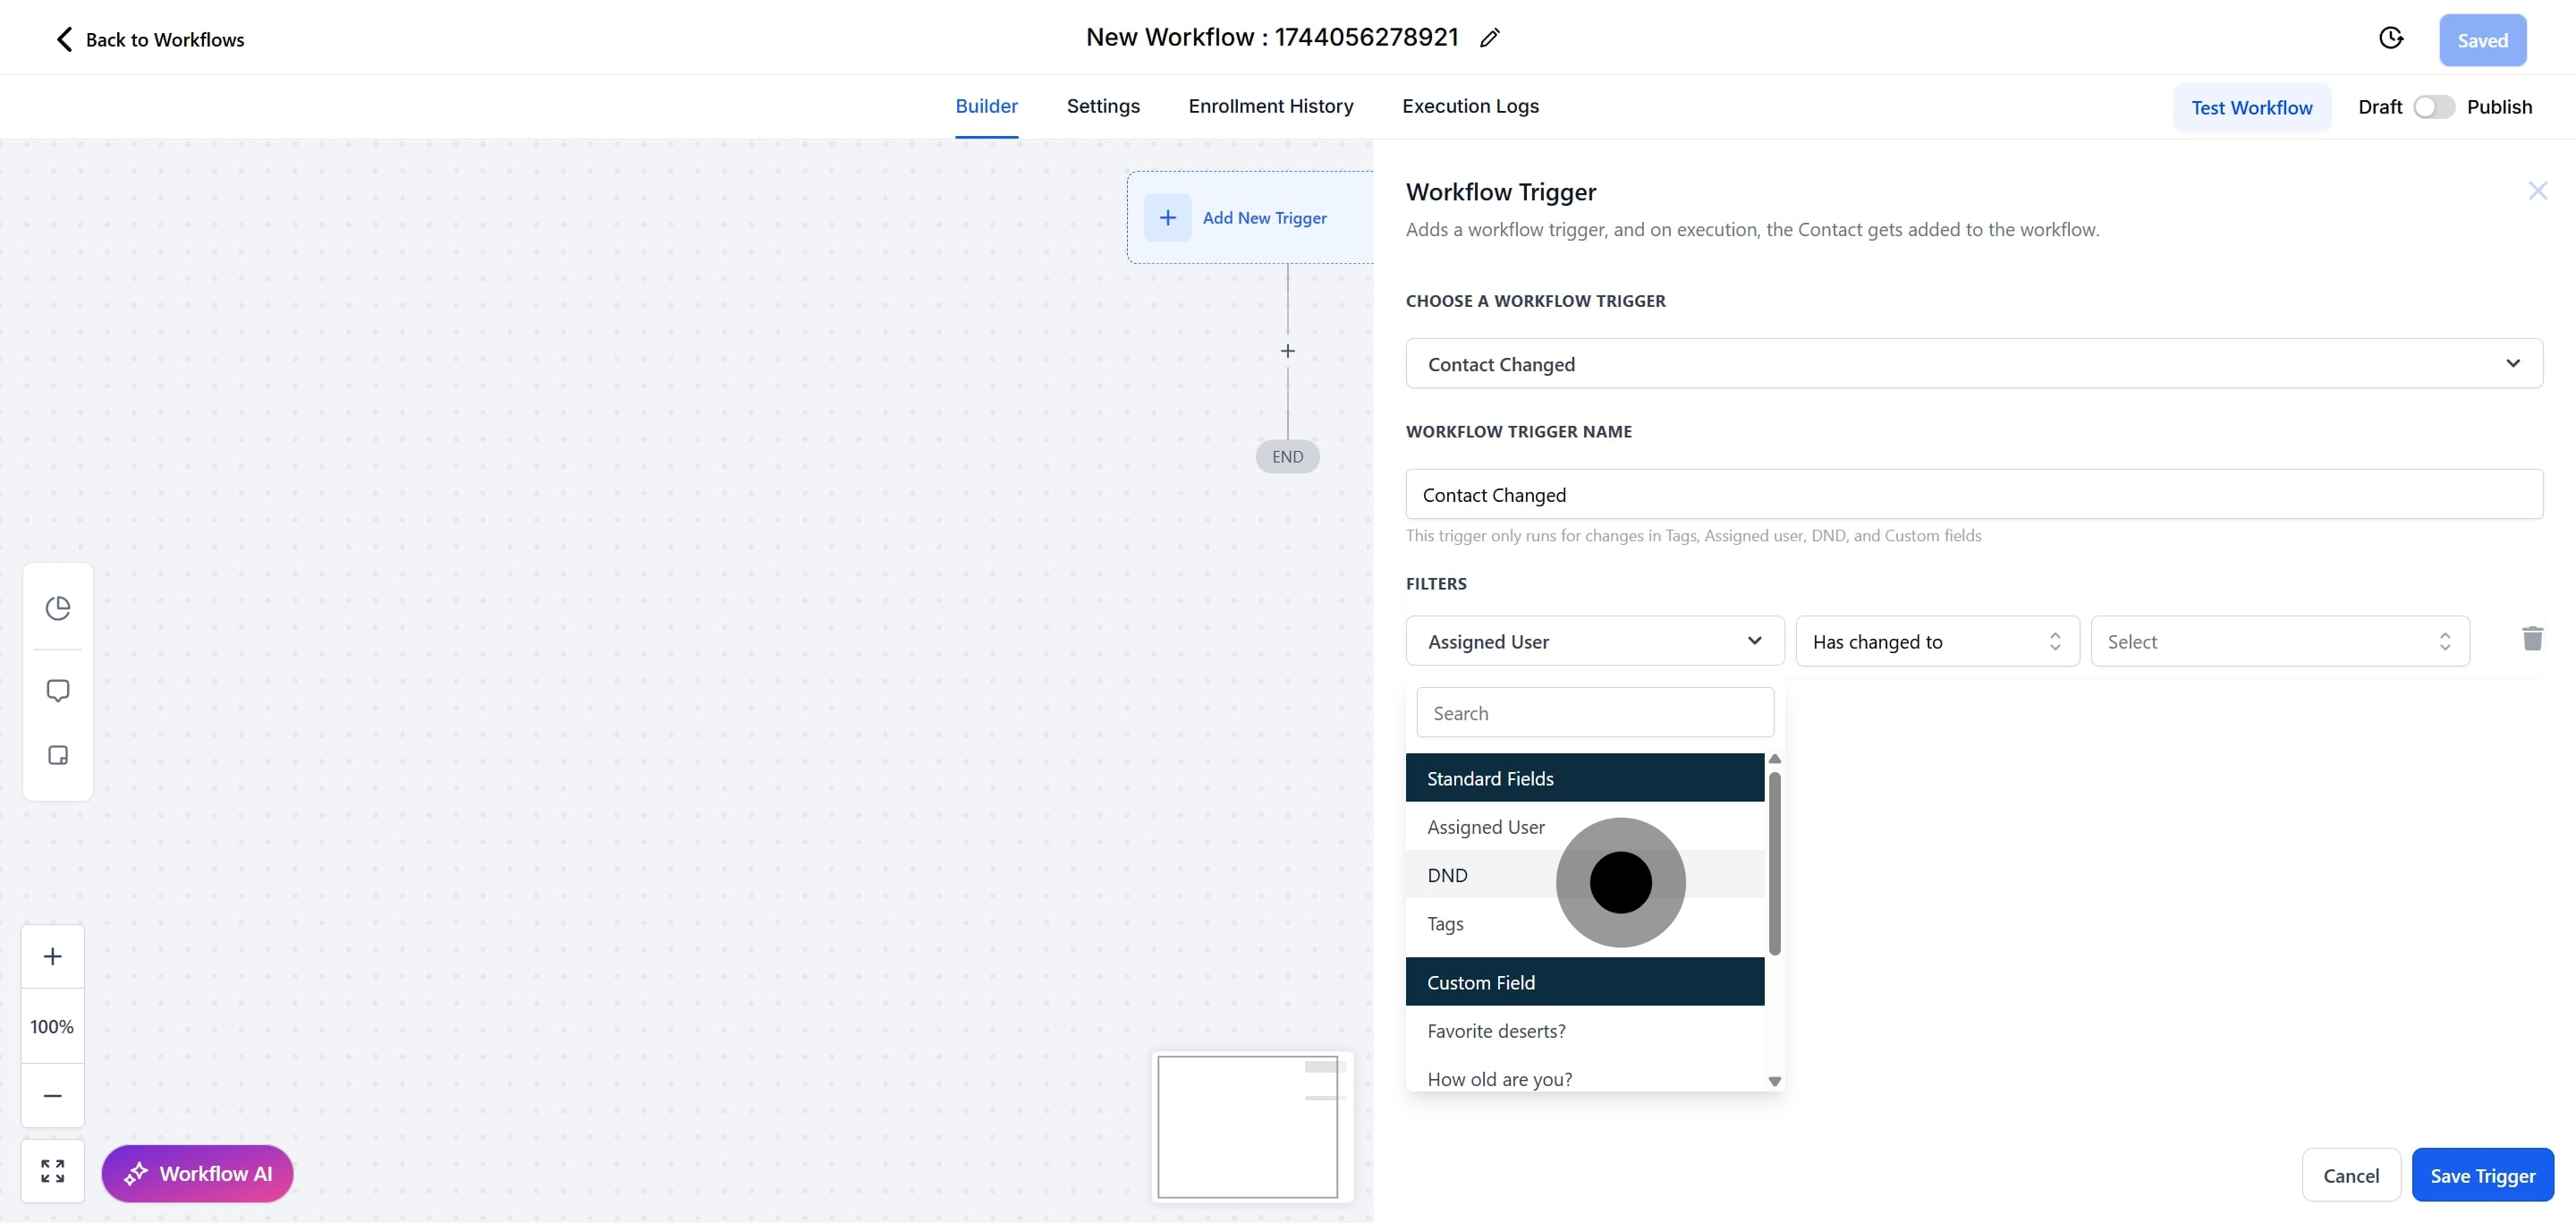Image resolution: width=2576 pixels, height=1223 pixels.
Task: Open the filter value Select dropdown
Action: tap(2279, 642)
